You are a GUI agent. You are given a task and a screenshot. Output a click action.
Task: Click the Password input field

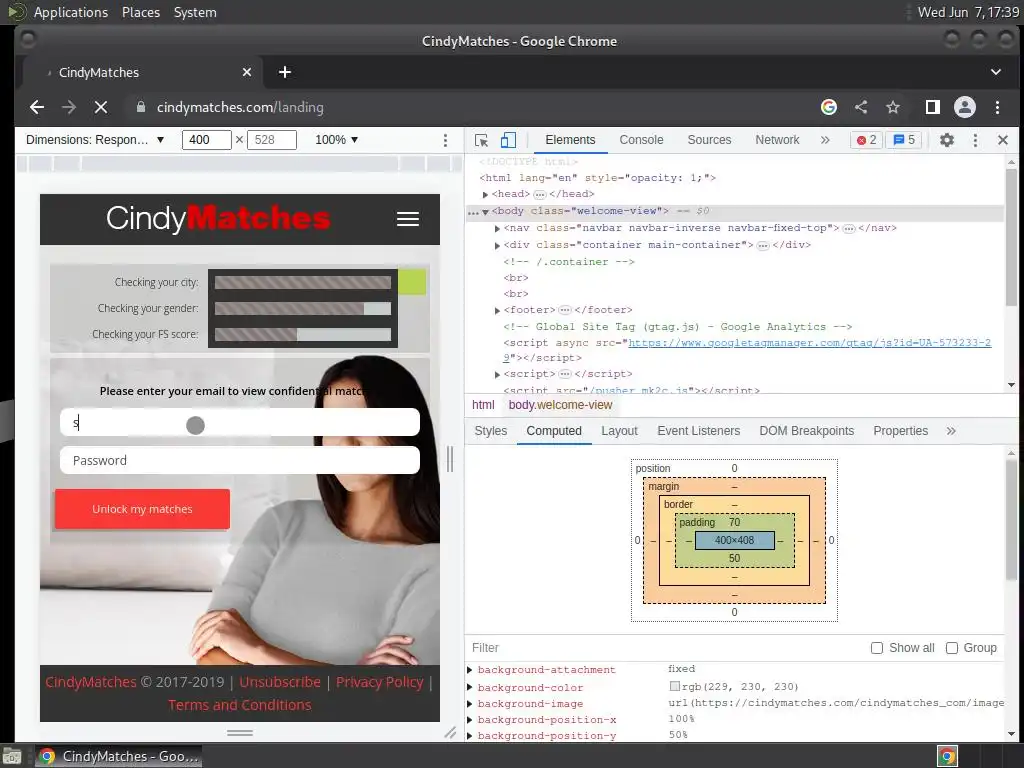[x=240, y=460]
